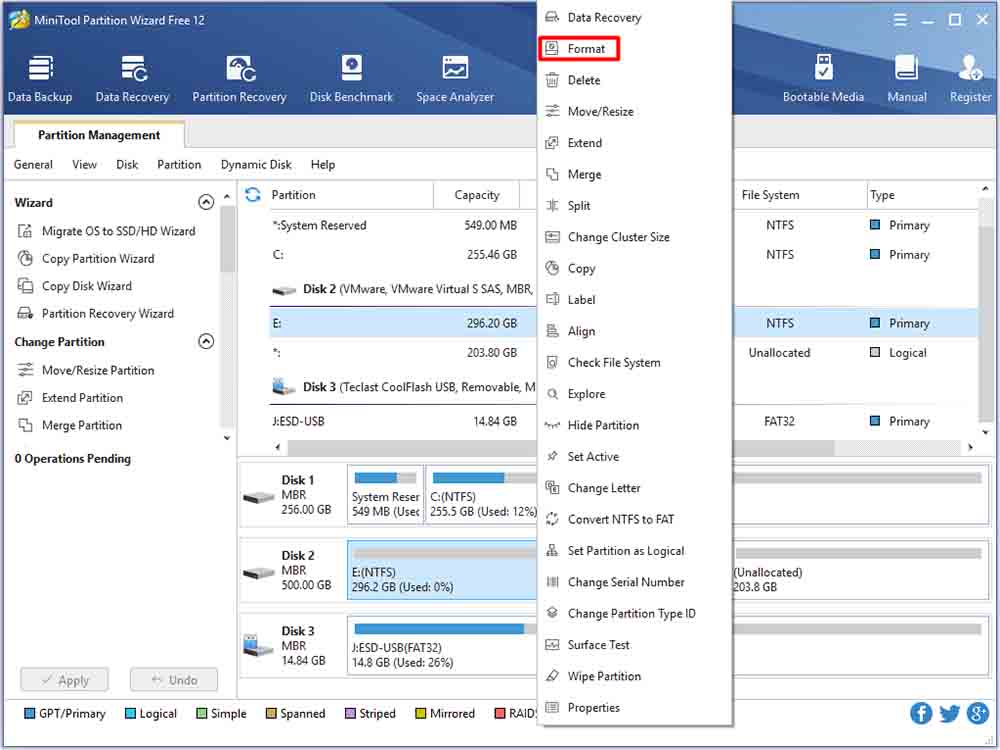Open the Google Plus share icon
Image resolution: width=1000 pixels, height=750 pixels.
(x=978, y=713)
